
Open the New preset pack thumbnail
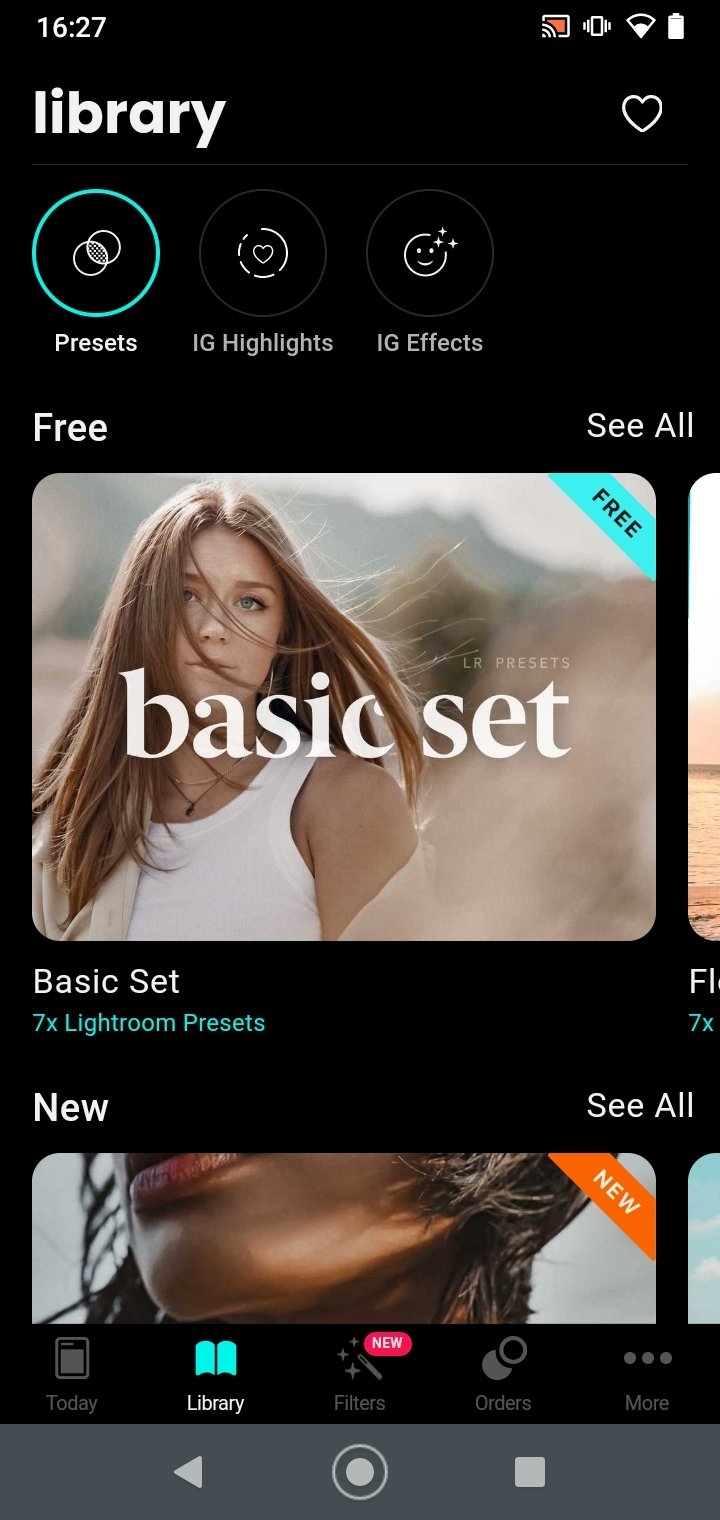click(x=344, y=1238)
